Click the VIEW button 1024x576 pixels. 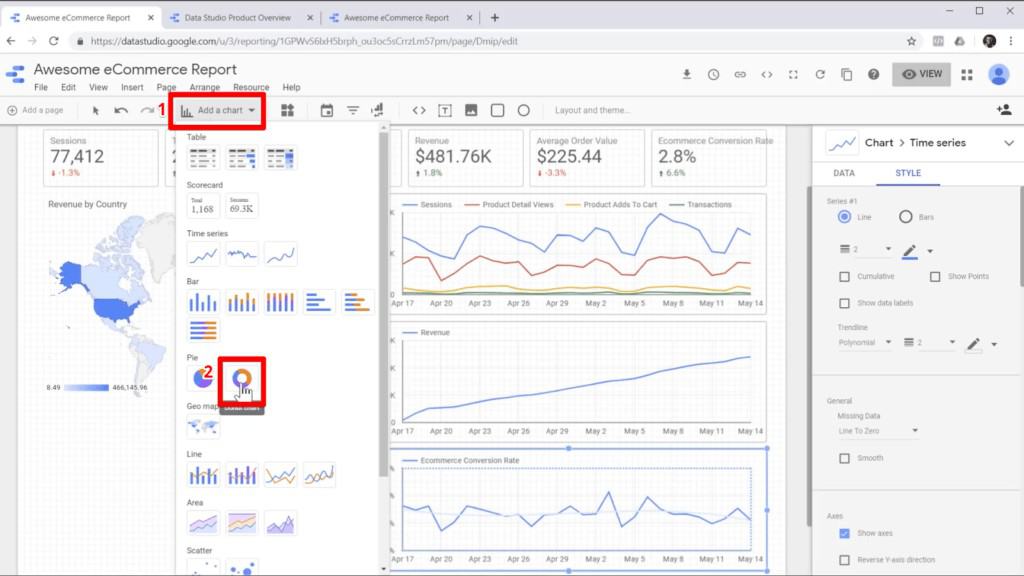pyautogui.click(x=921, y=74)
